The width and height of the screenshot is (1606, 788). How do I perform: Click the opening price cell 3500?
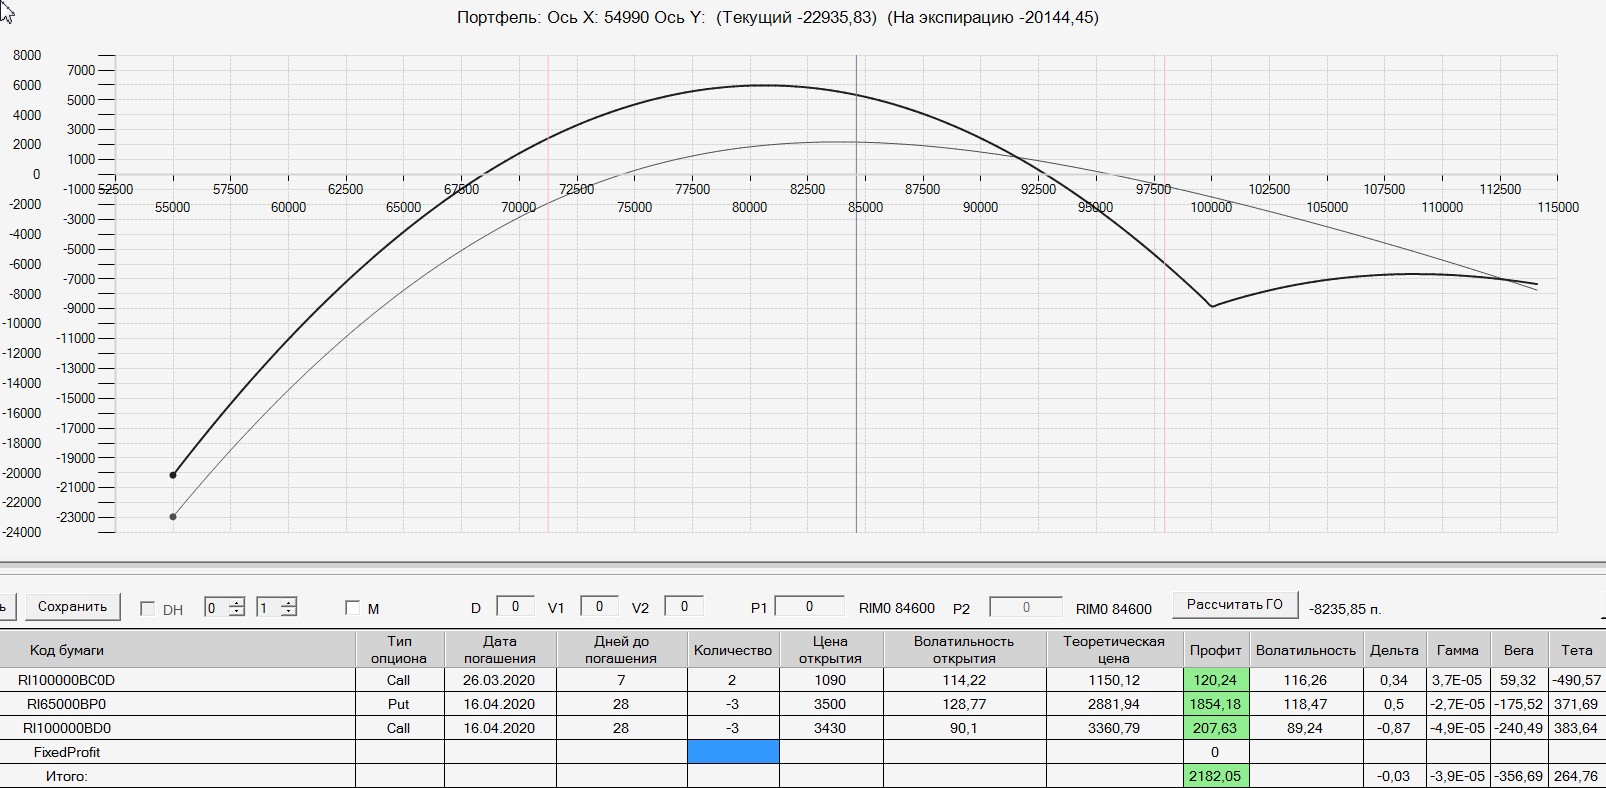pos(830,704)
